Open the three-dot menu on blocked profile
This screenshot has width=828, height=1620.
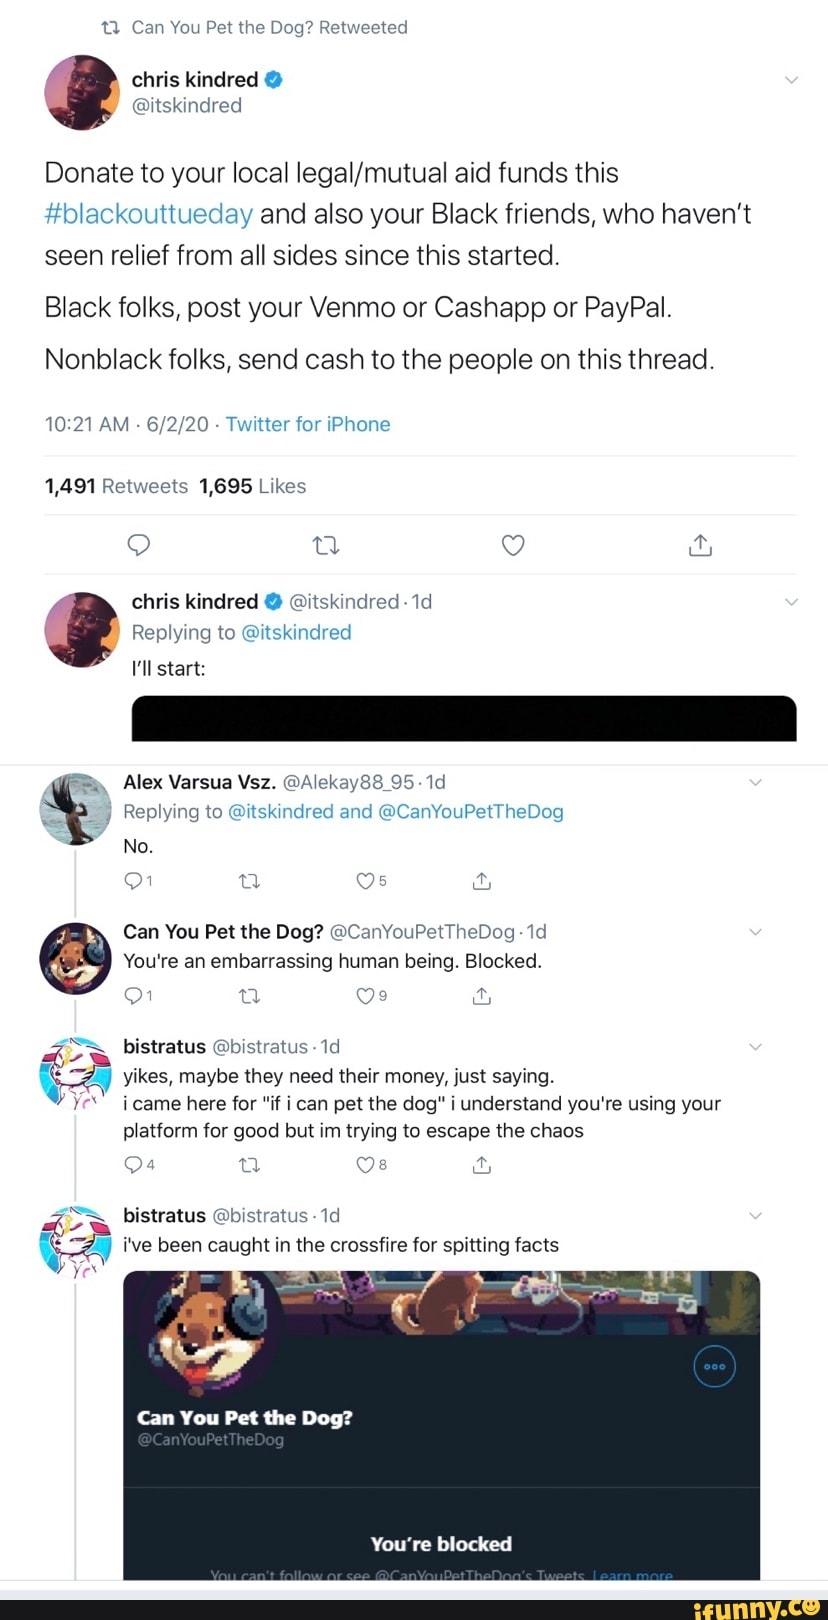[x=714, y=1366]
